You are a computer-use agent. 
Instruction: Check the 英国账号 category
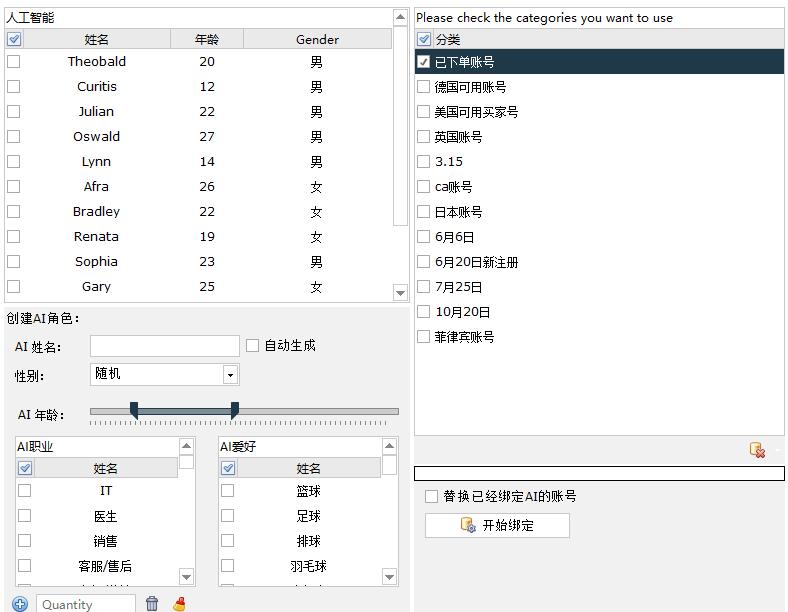click(x=424, y=137)
